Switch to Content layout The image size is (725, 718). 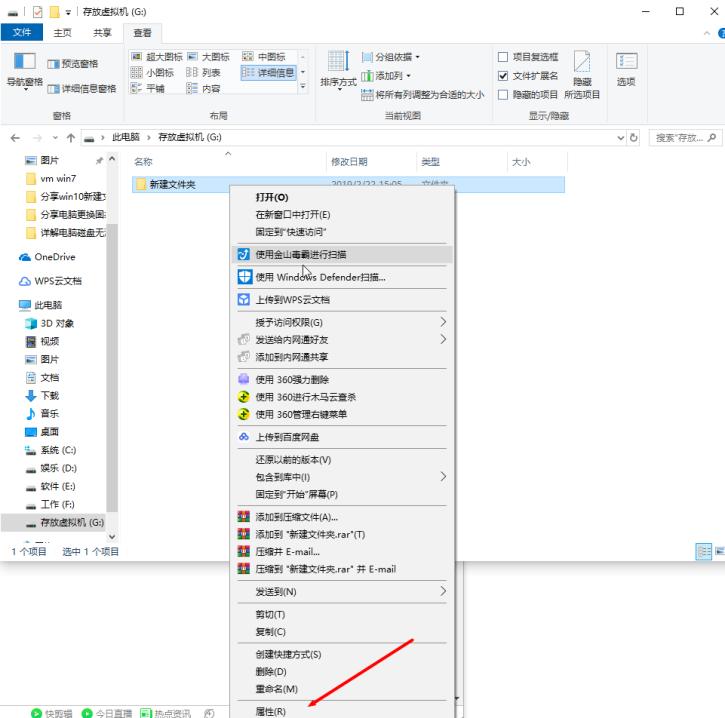tap(203, 88)
